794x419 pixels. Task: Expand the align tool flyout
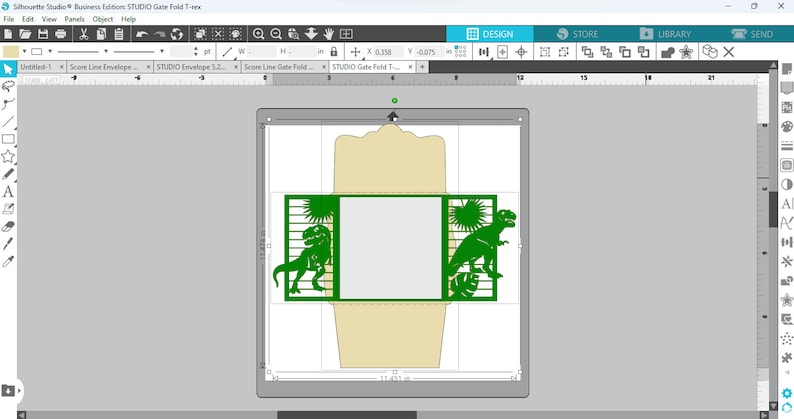point(484,52)
